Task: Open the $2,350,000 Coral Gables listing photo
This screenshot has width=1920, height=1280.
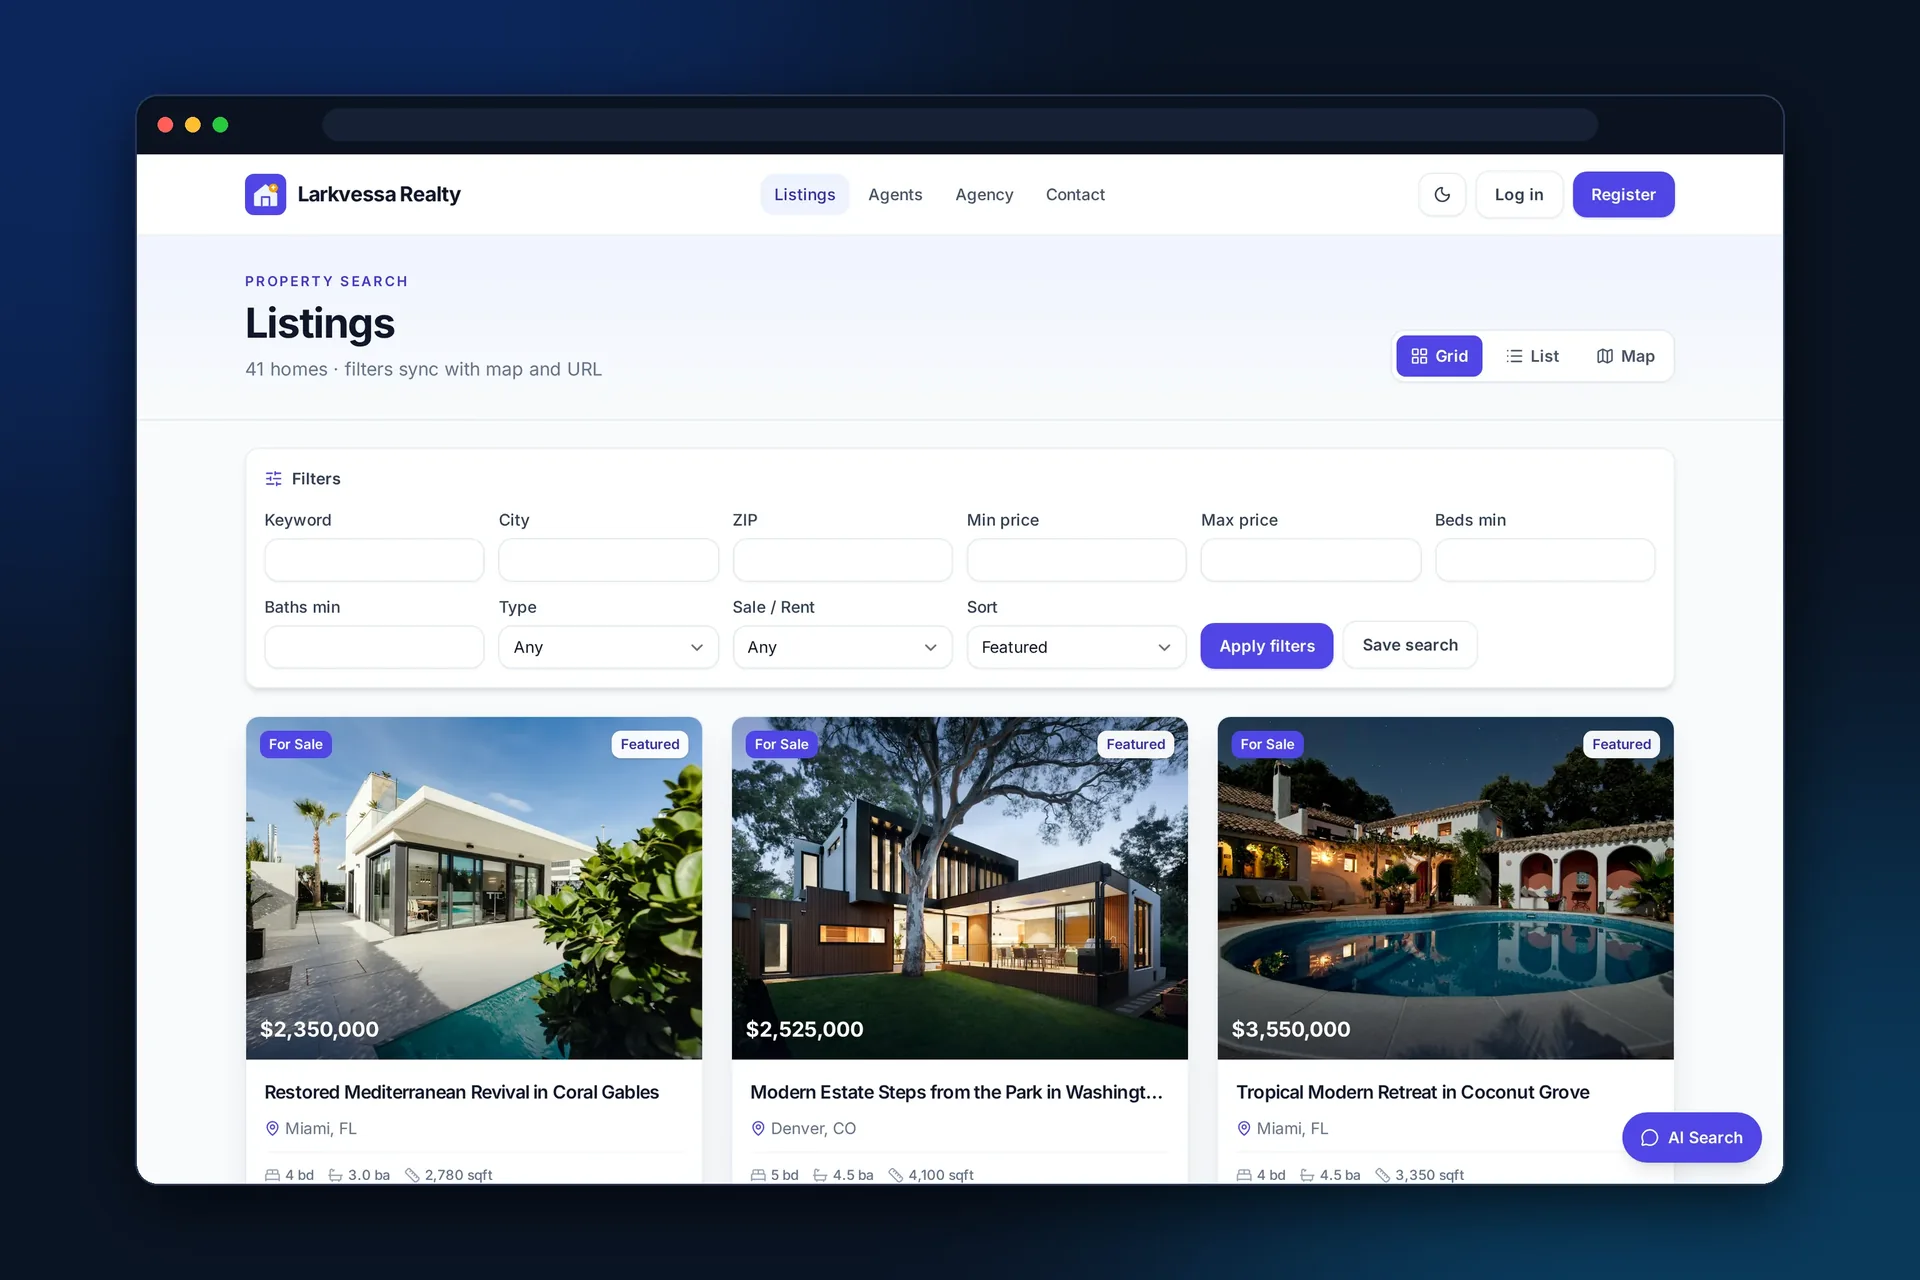Action: click(474, 888)
